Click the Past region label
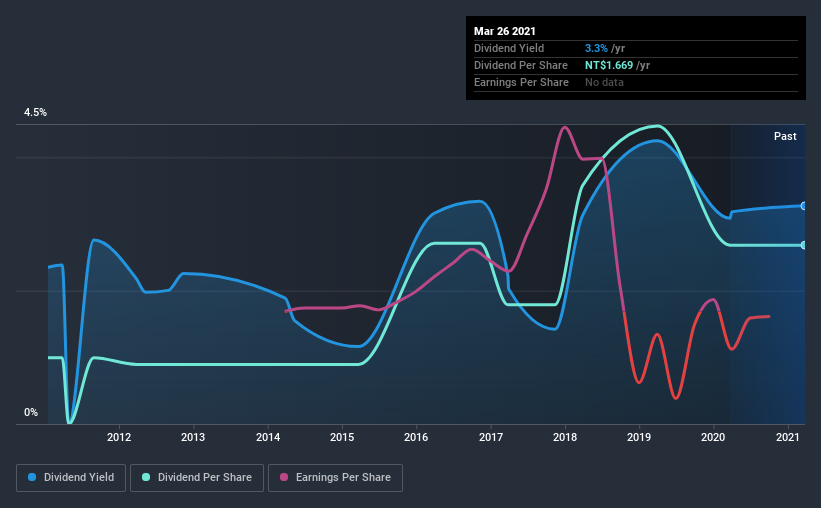Image resolution: width=821 pixels, height=508 pixels. pyautogui.click(x=785, y=136)
